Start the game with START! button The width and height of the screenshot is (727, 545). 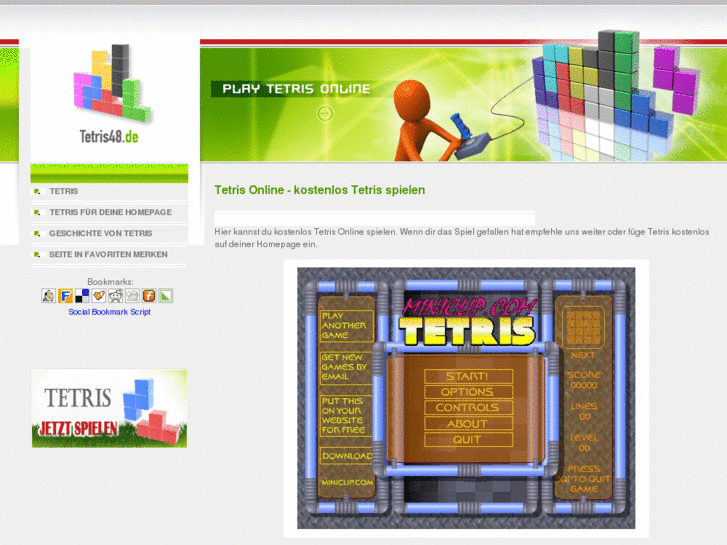(468, 376)
